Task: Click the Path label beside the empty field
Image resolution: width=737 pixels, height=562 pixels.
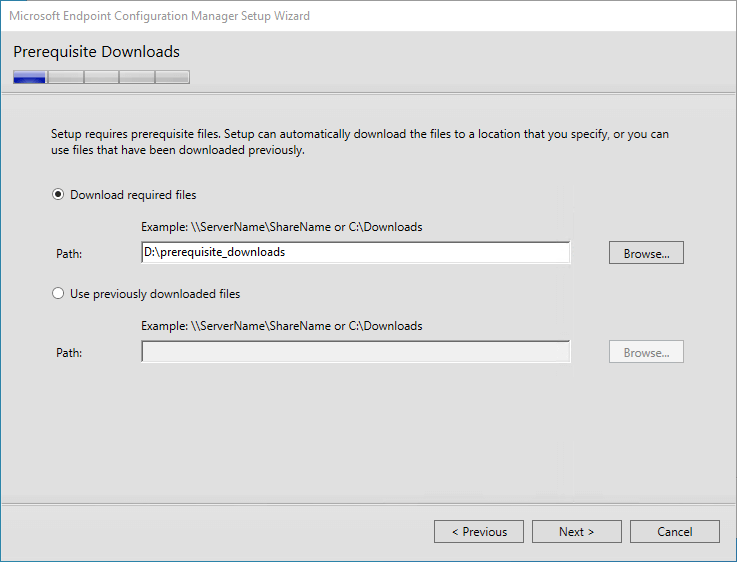Action: (69, 352)
